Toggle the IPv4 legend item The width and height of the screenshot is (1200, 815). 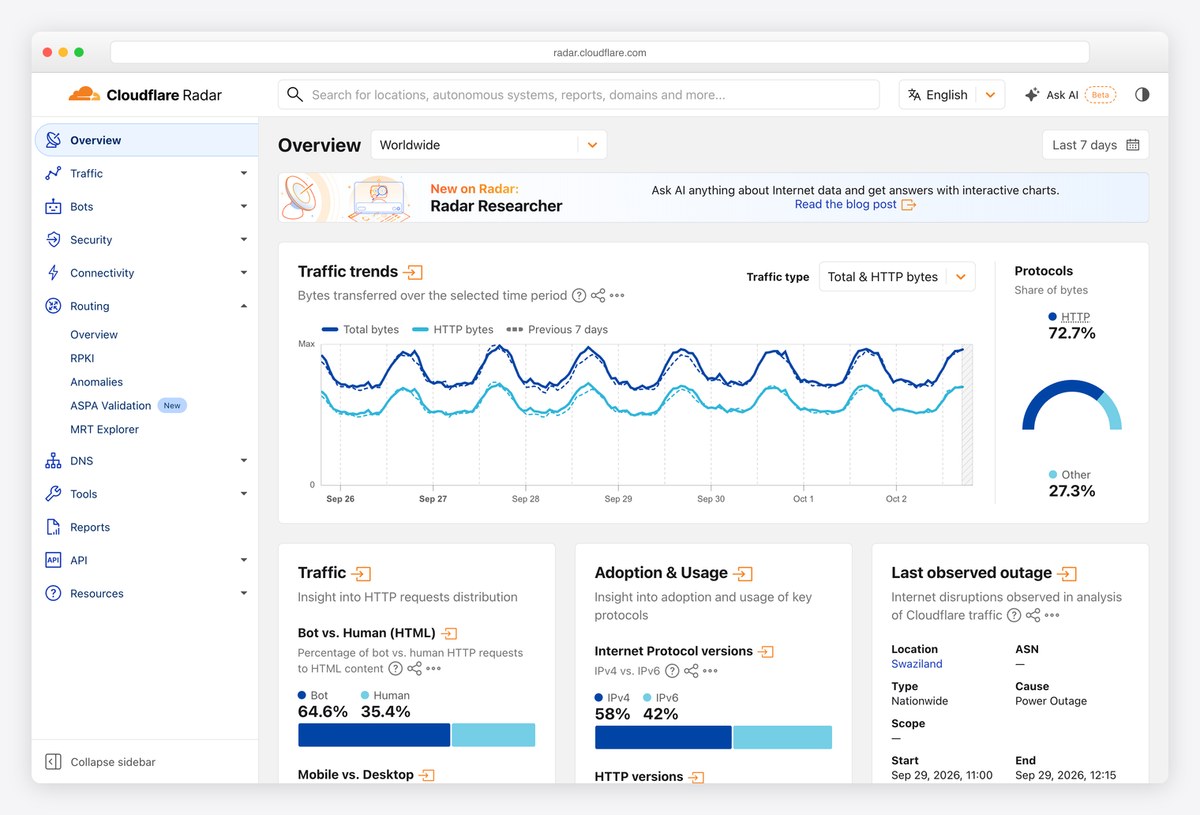(x=612, y=698)
